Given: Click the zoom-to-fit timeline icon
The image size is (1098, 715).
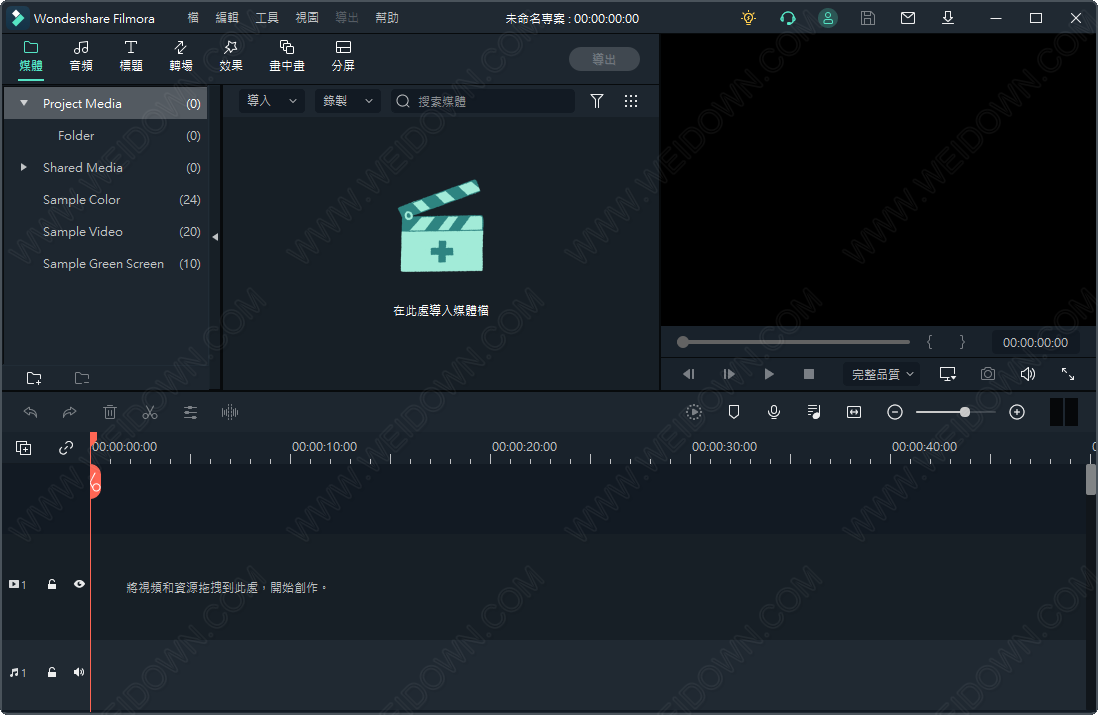Looking at the screenshot, I should (853, 412).
